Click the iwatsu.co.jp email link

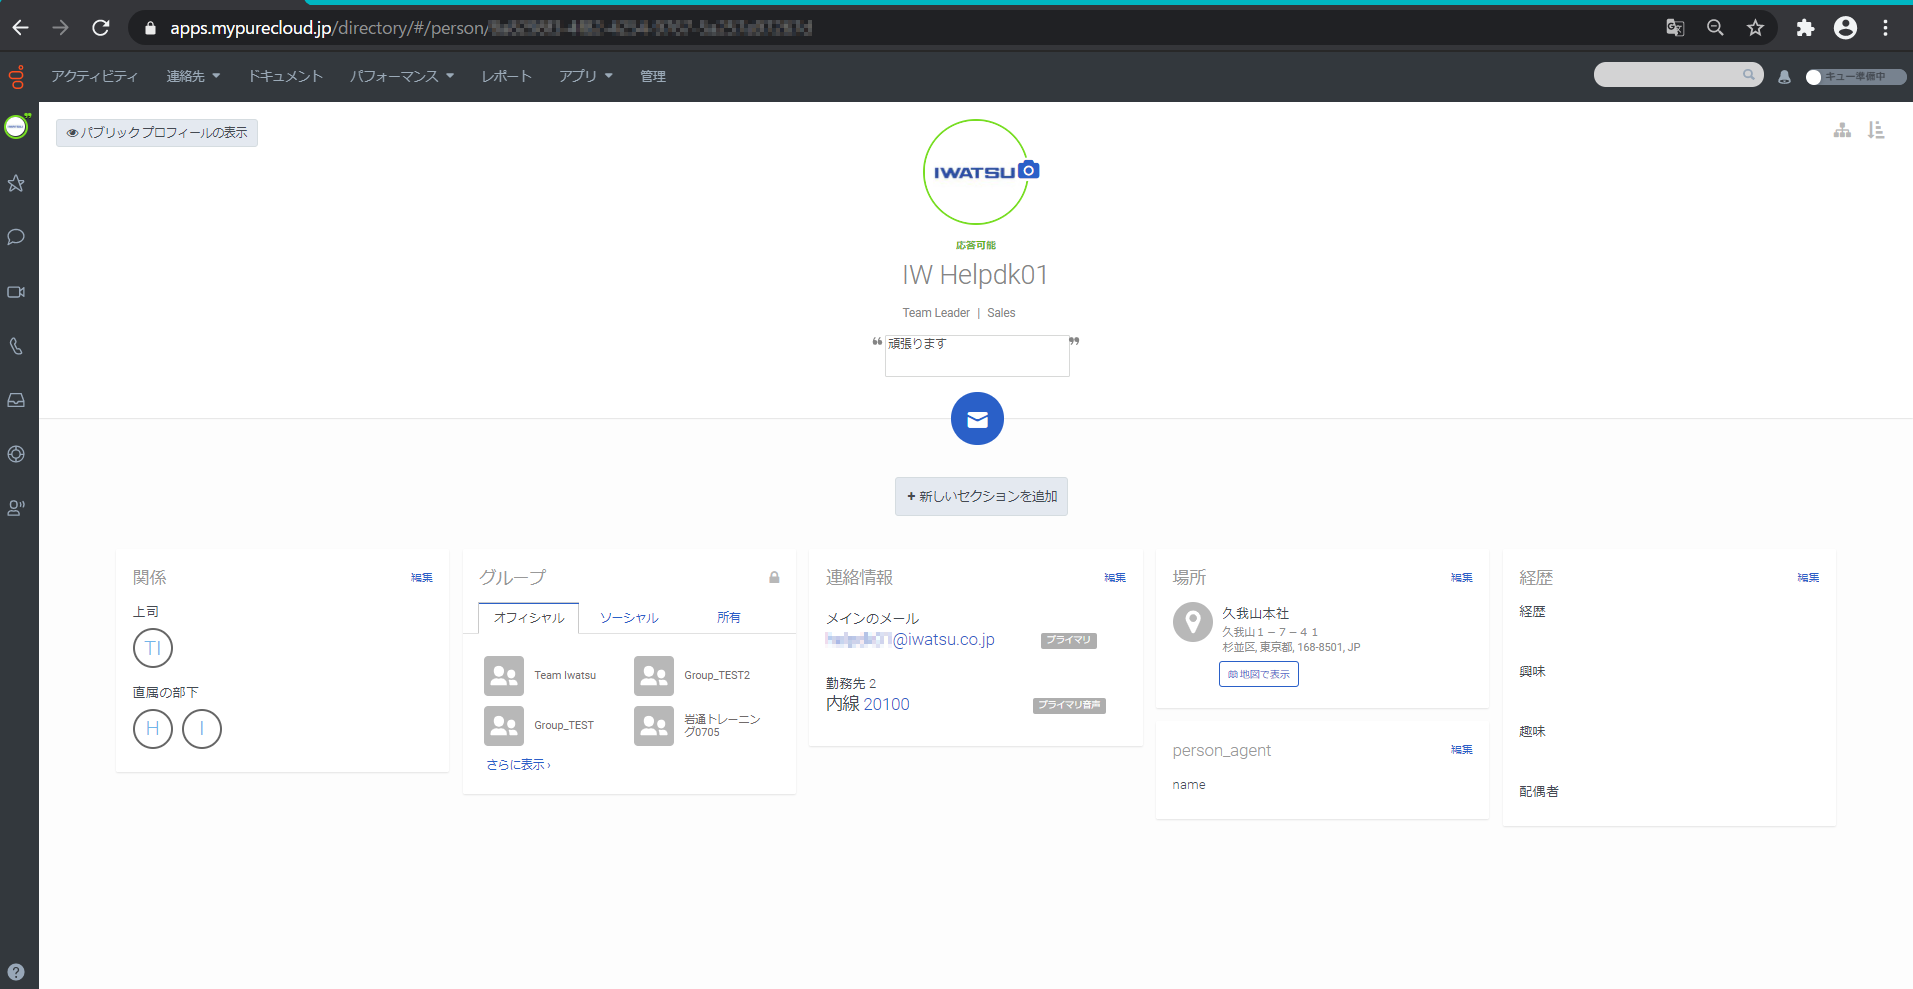point(910,640)
